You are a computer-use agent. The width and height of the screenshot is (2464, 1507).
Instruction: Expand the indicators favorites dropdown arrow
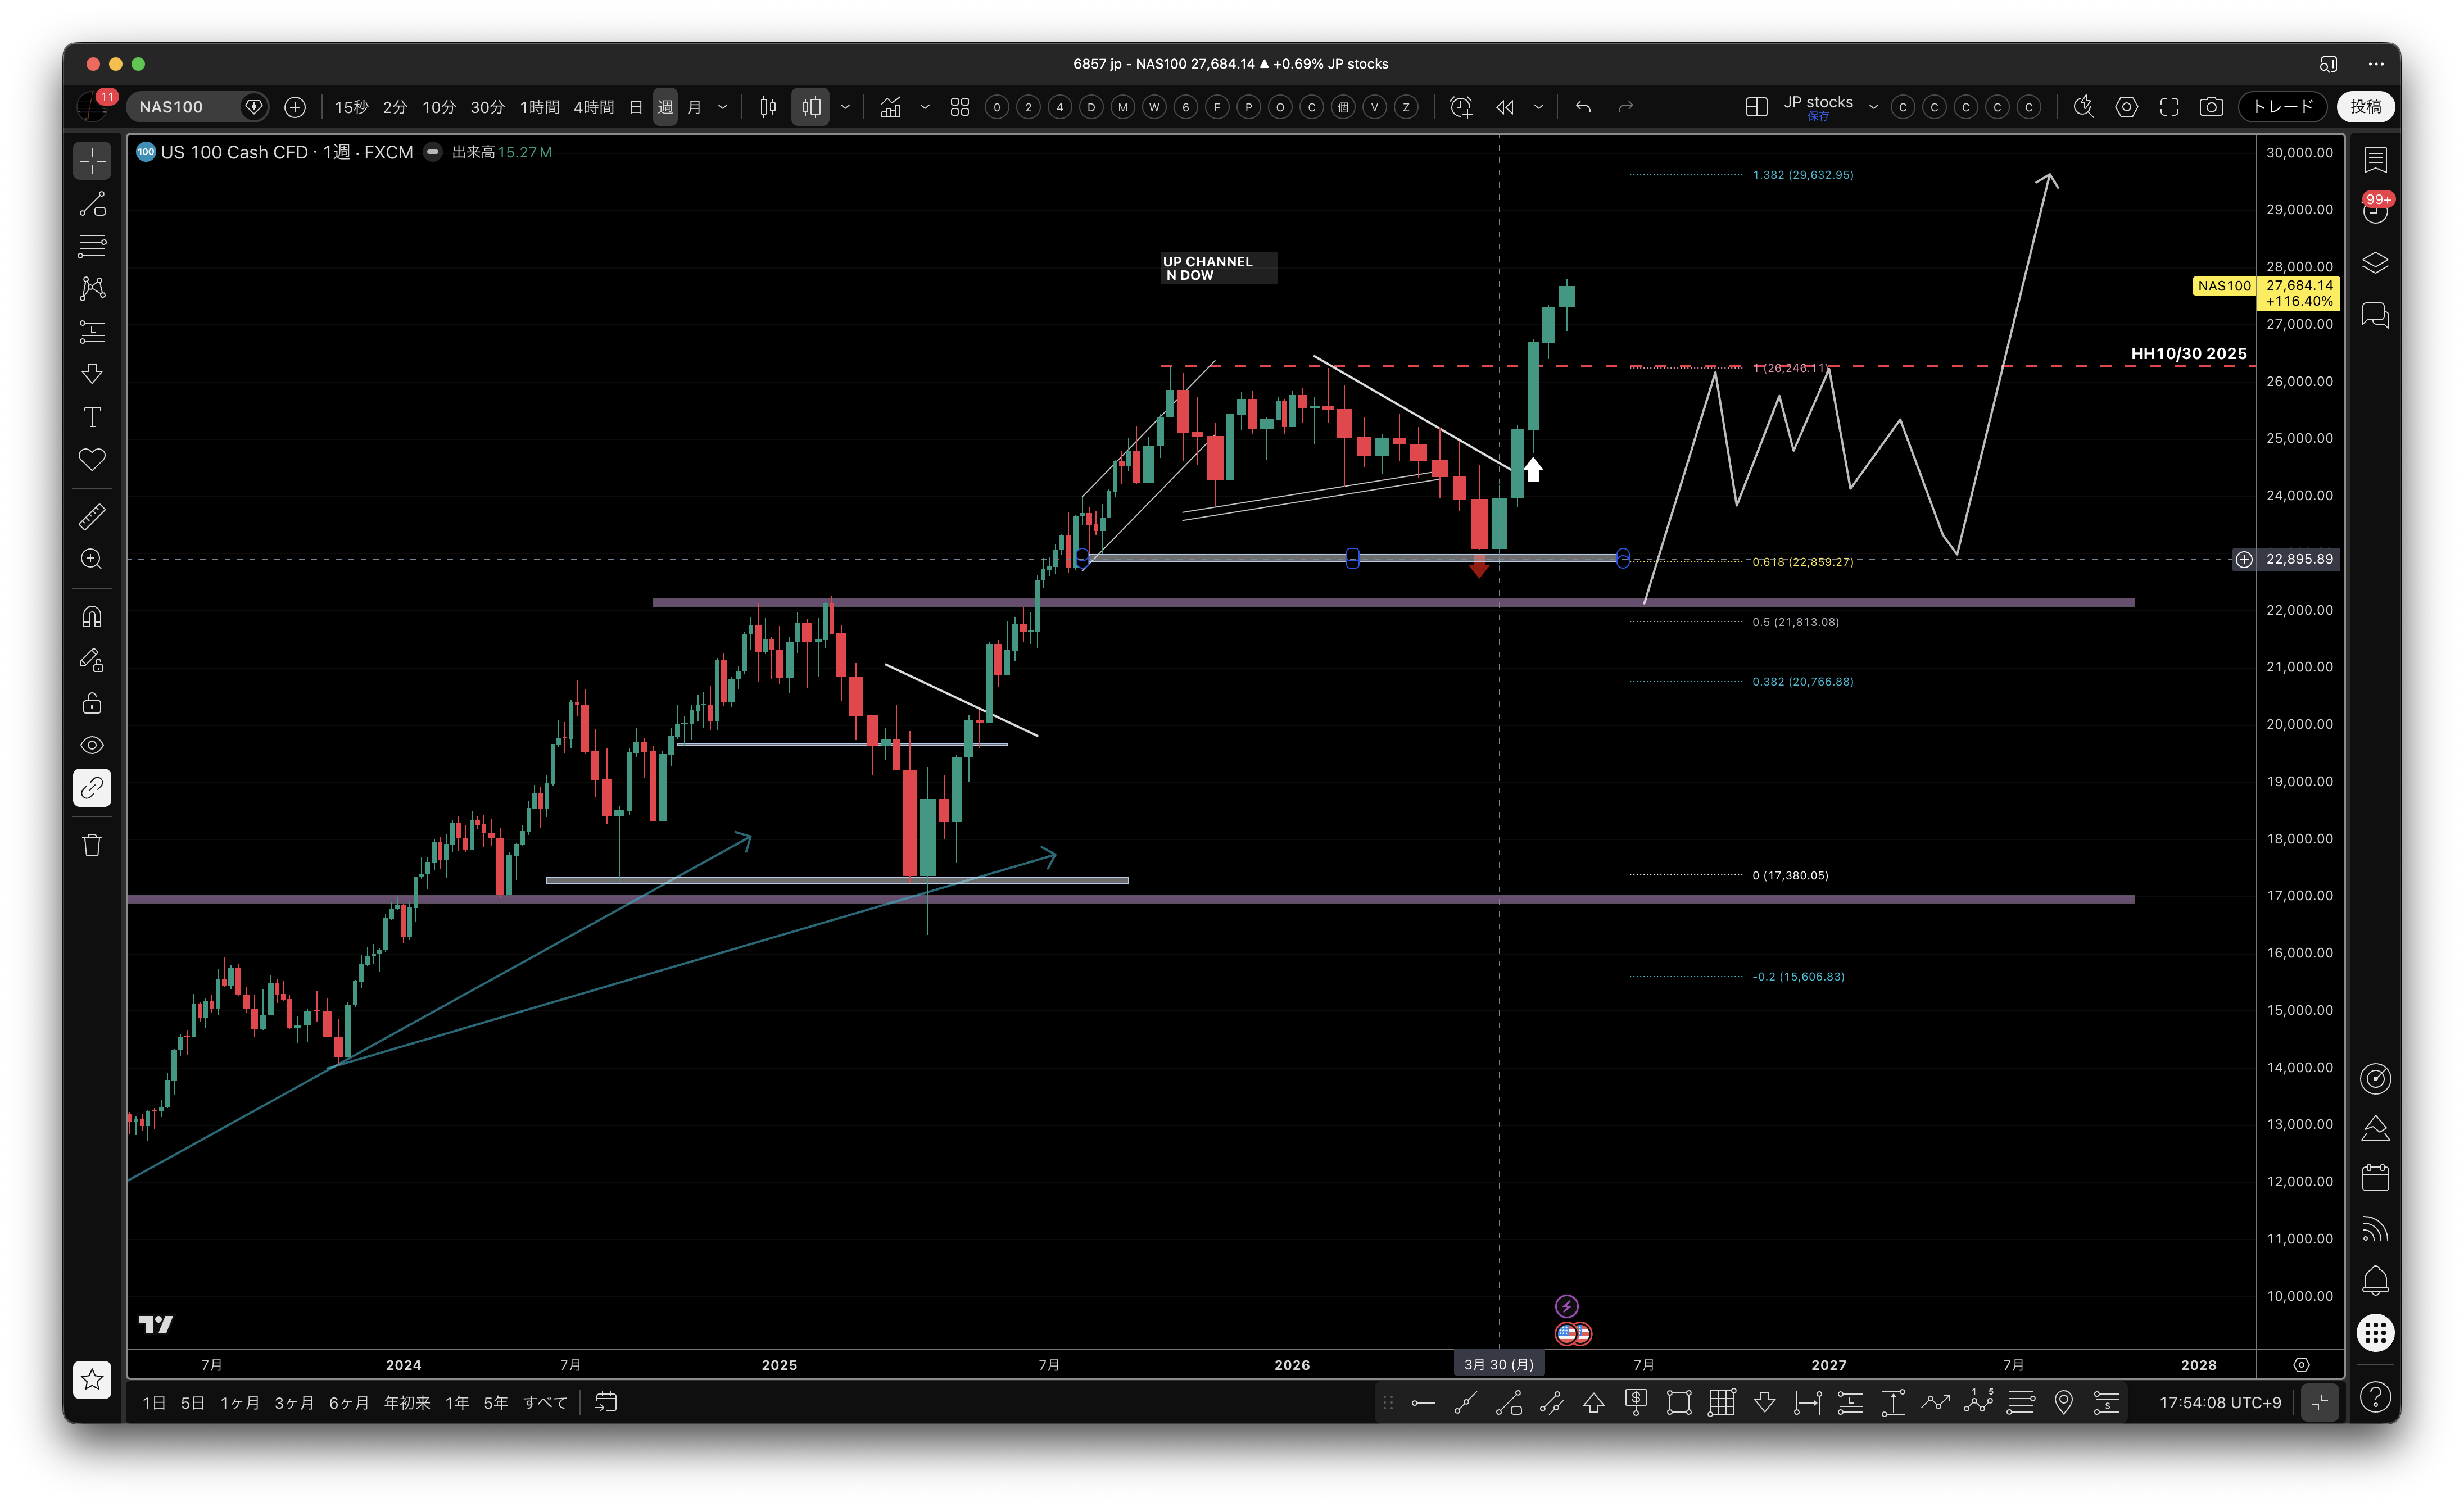click(x=924, y=107)
